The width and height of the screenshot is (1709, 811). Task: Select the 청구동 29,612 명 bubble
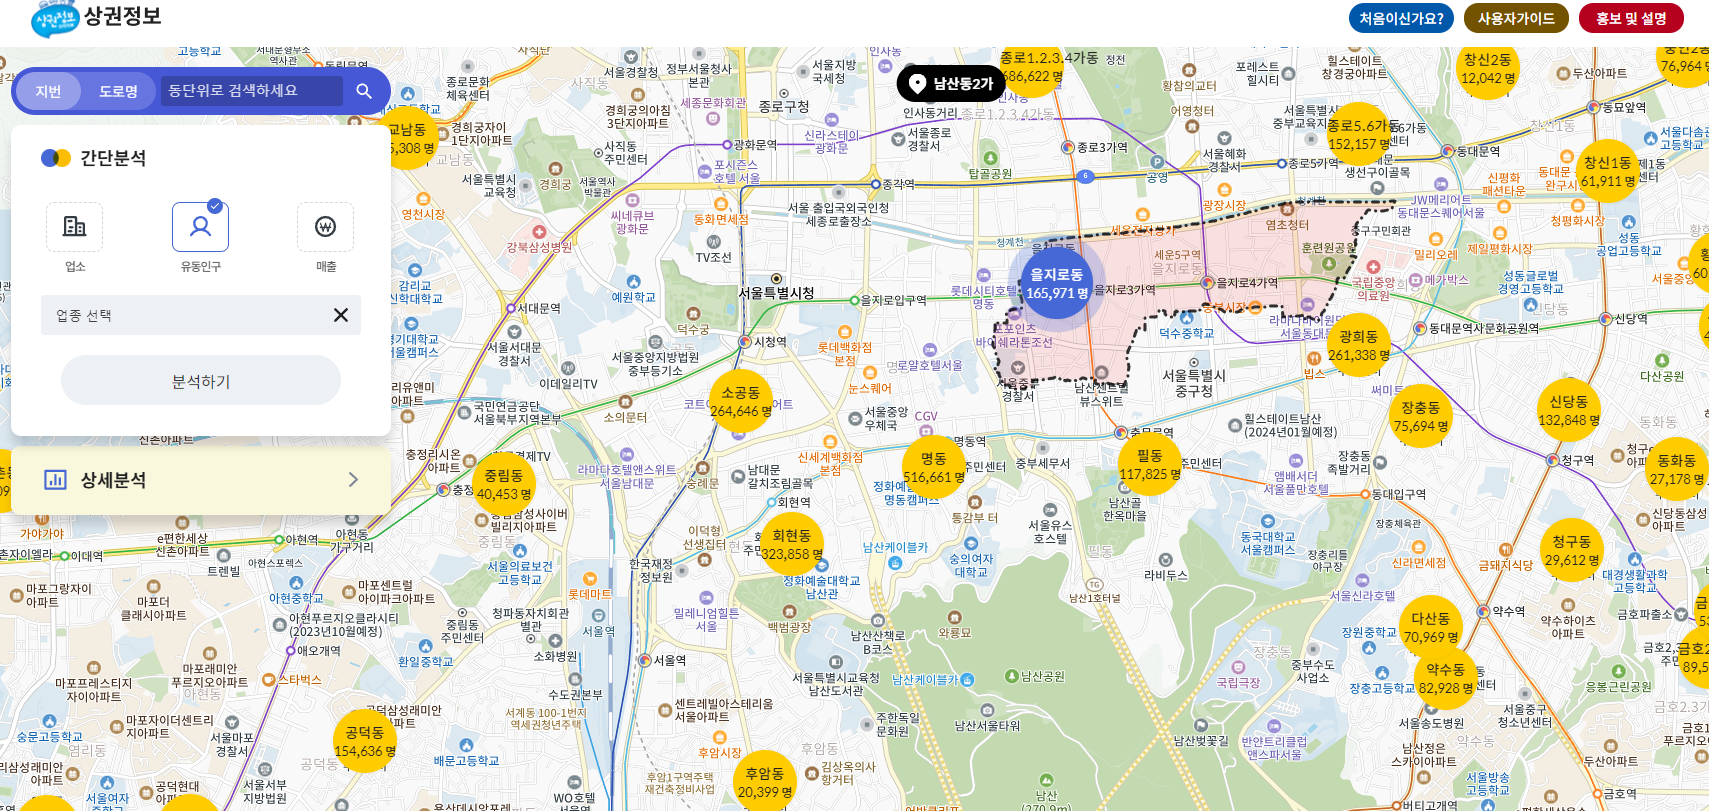(x=1572, y=550)
